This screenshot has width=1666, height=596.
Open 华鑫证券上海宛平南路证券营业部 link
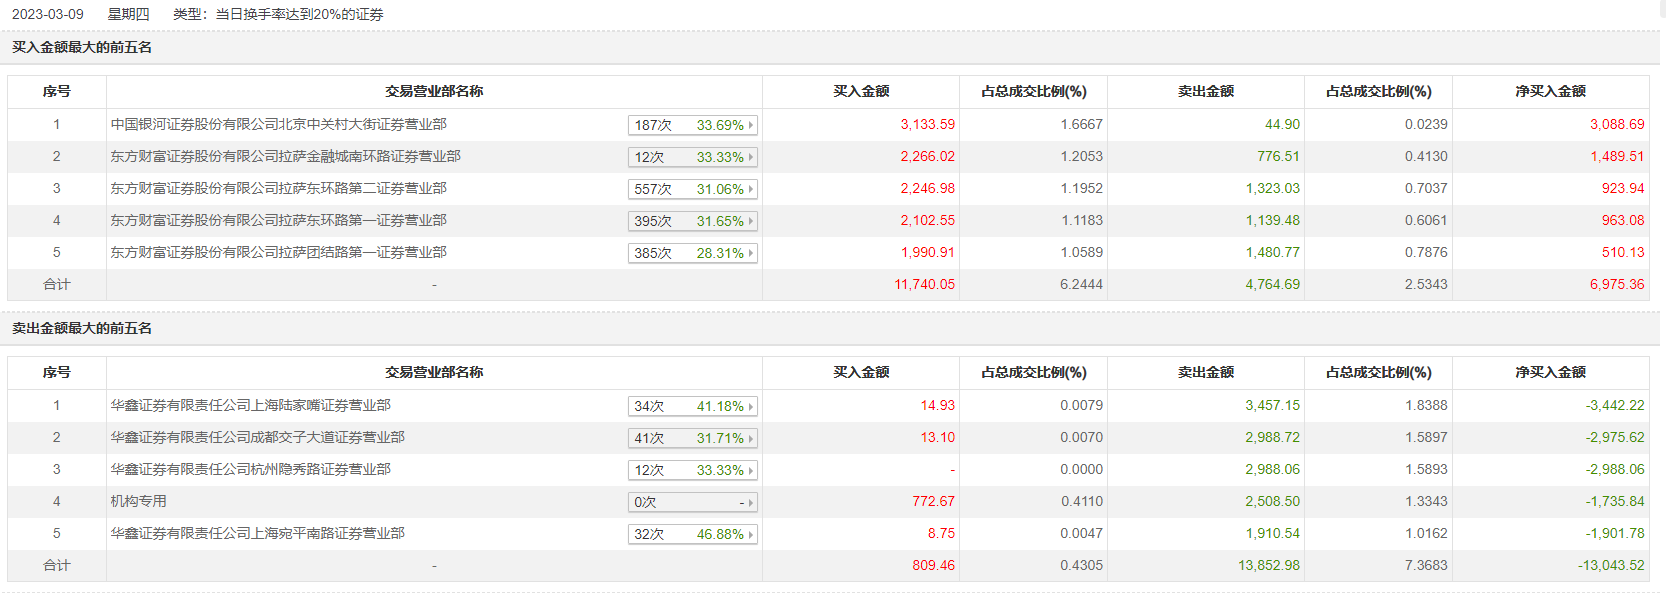257,533
